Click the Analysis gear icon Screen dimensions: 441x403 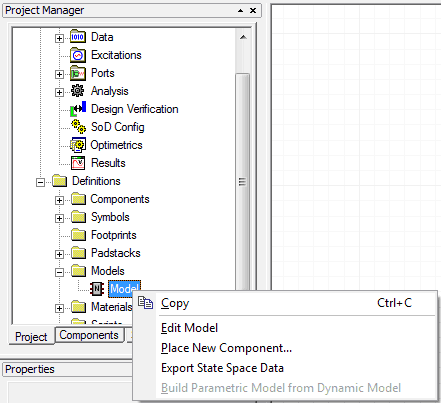click(x=78, y=91)
